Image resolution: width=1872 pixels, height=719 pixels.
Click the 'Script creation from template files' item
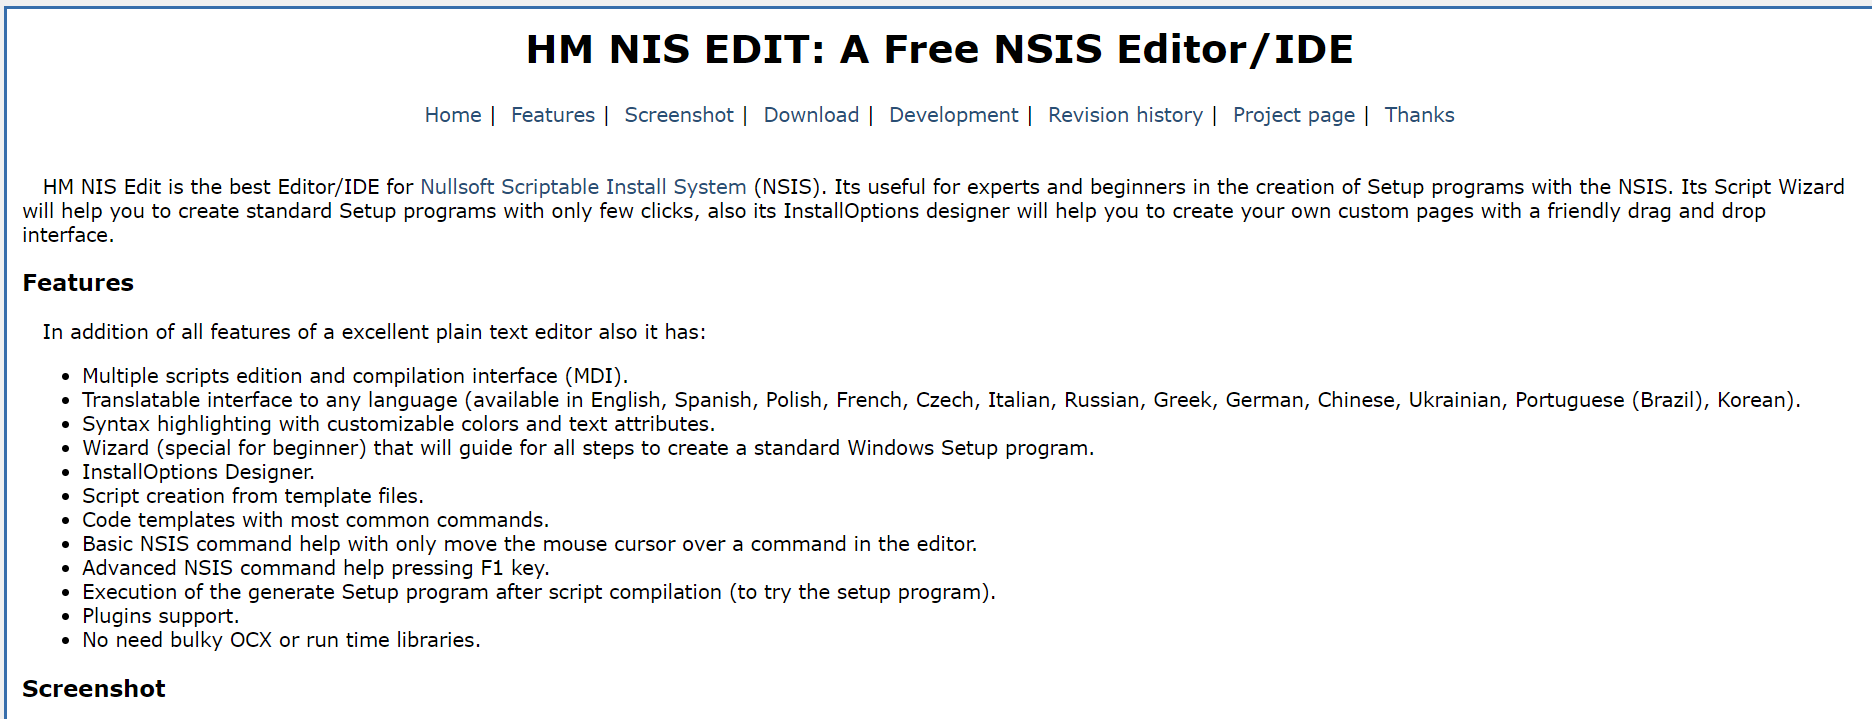[x=253, y=496]
